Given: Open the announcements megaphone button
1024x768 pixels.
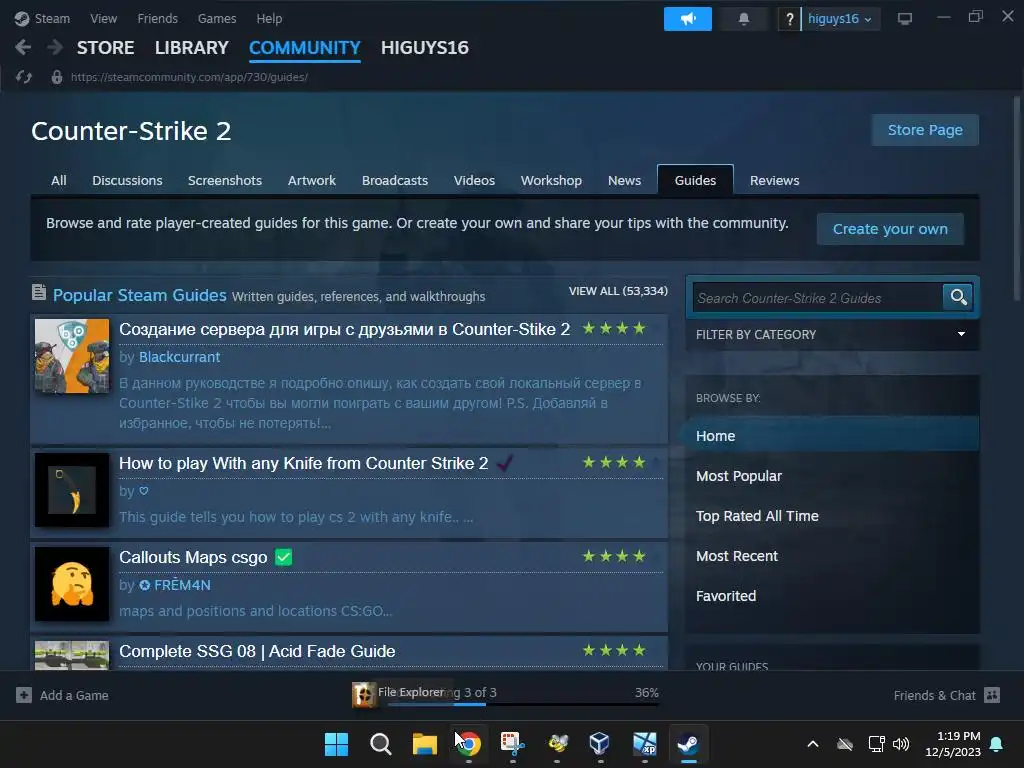Looking at the screenshot, I should click(x=688, y=19).
